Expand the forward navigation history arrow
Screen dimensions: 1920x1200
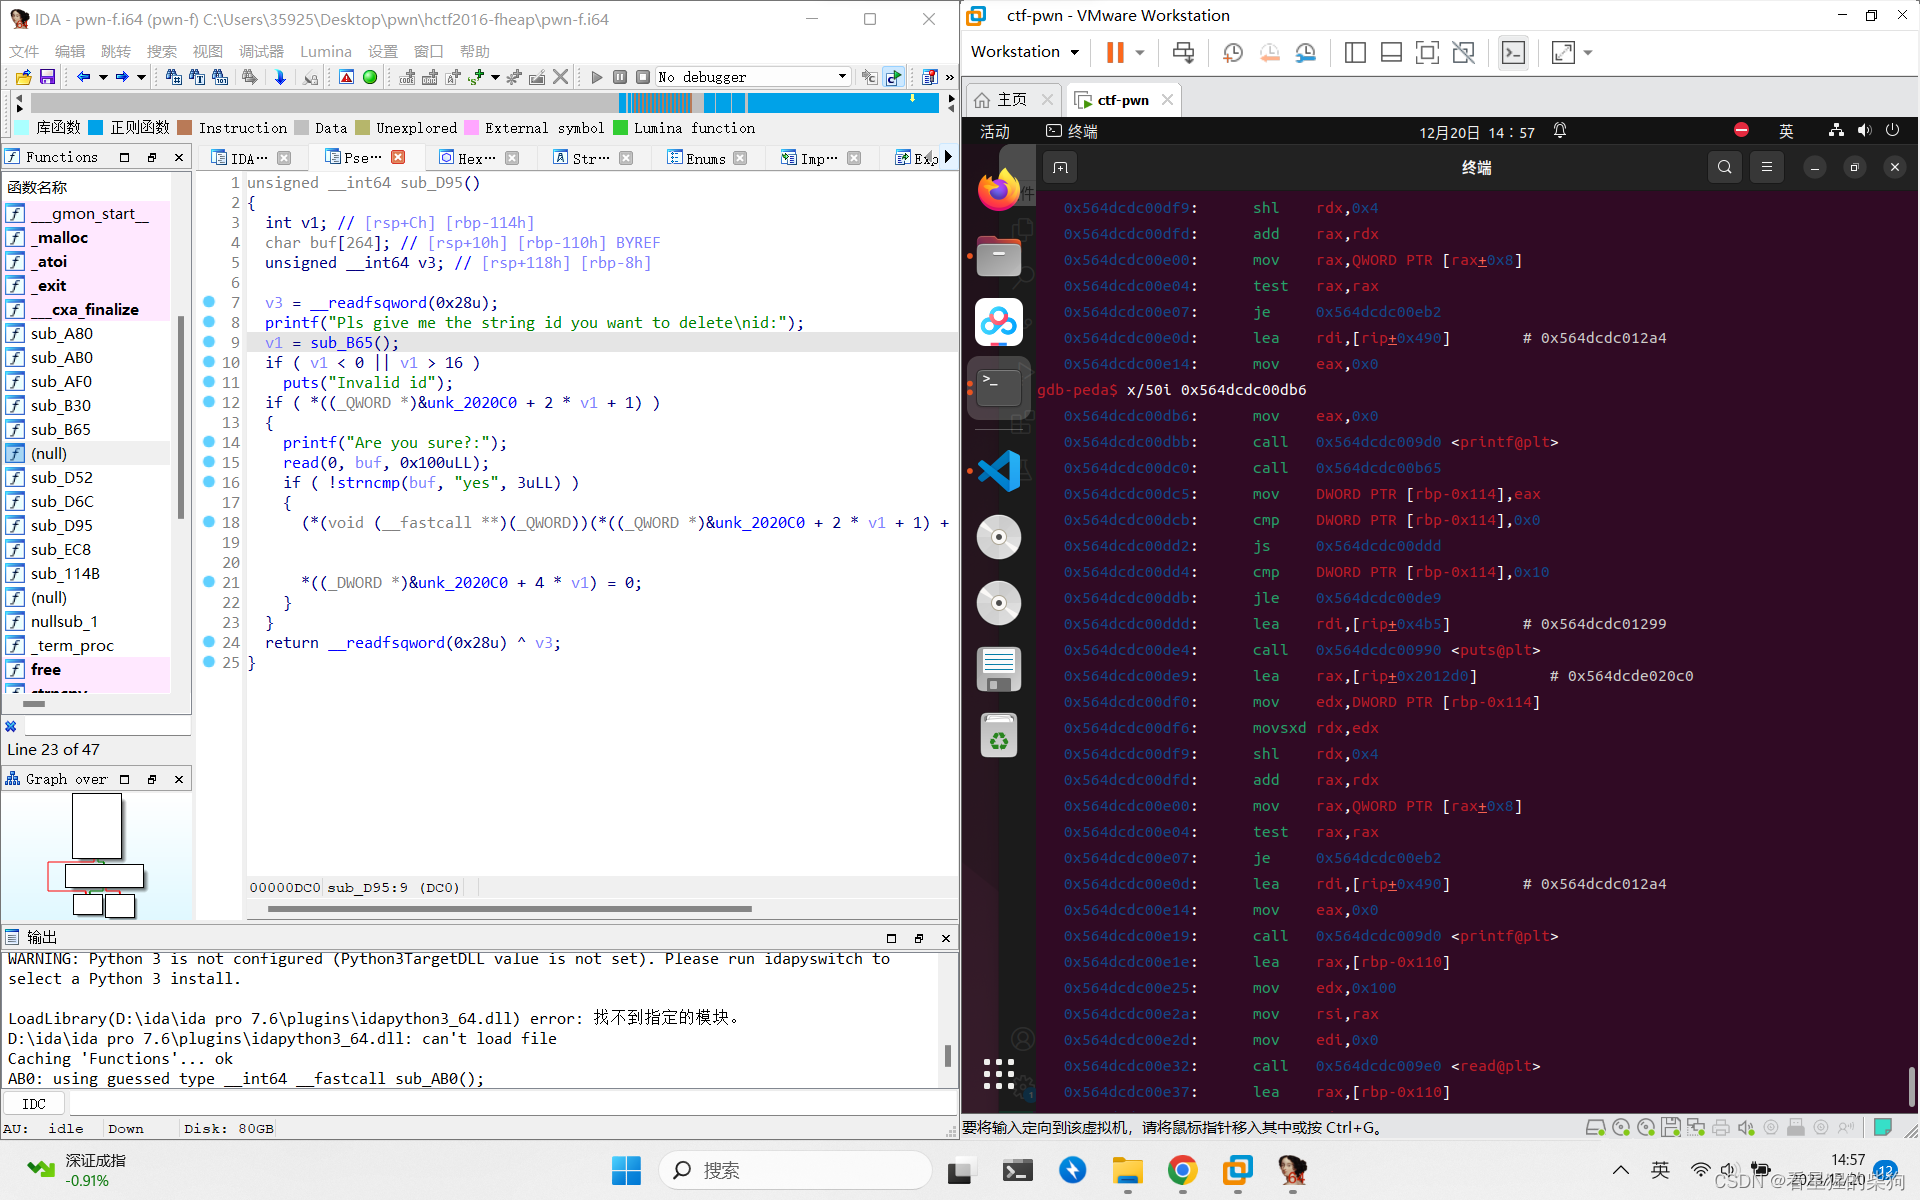tap(141, 77)
